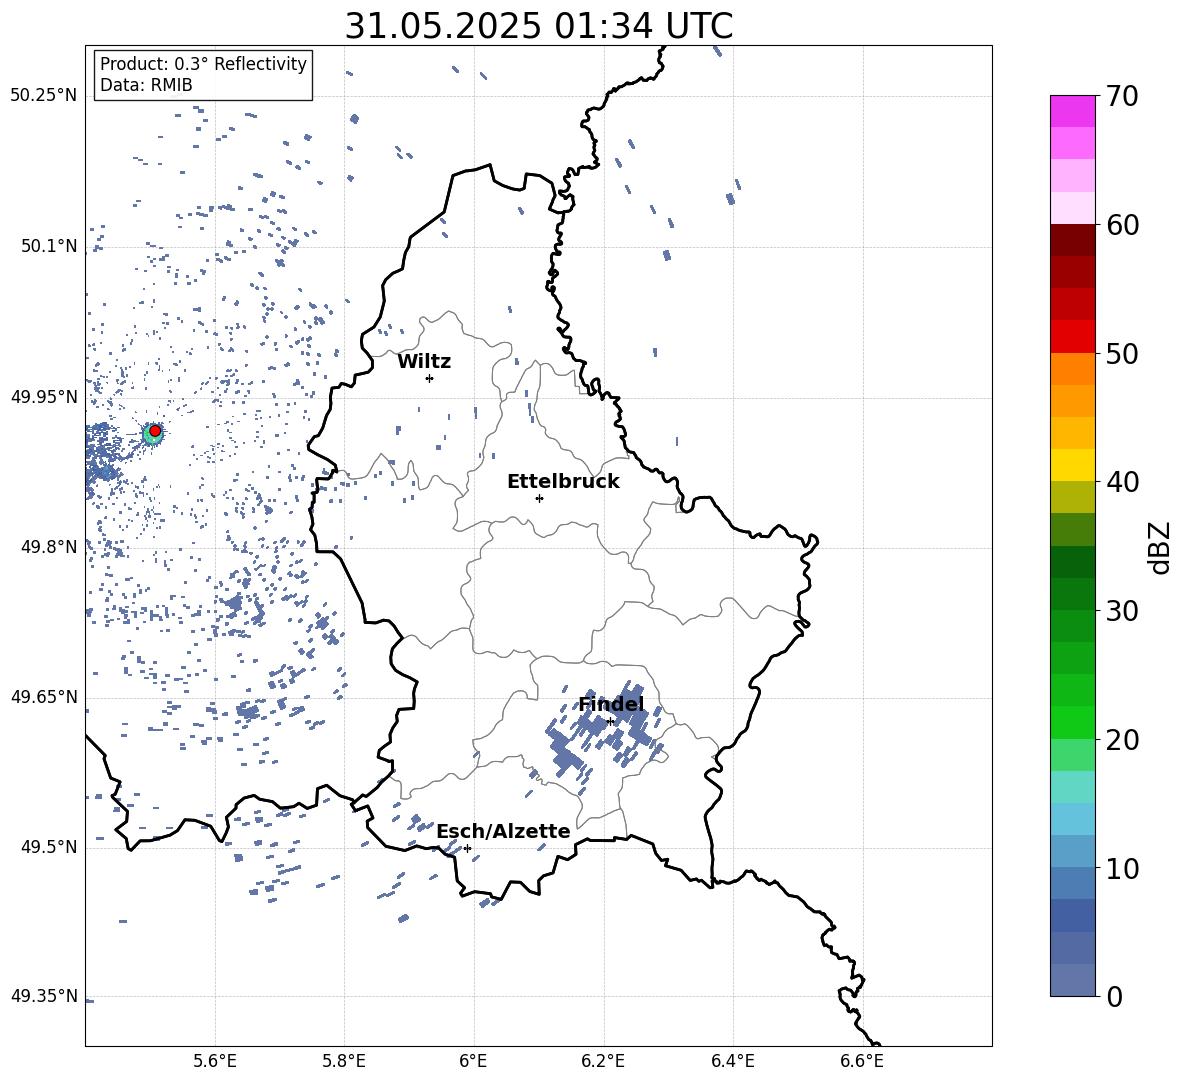Click the 6.4°E longitude tick label
1184x1081 pixels.
[732, 1062]
